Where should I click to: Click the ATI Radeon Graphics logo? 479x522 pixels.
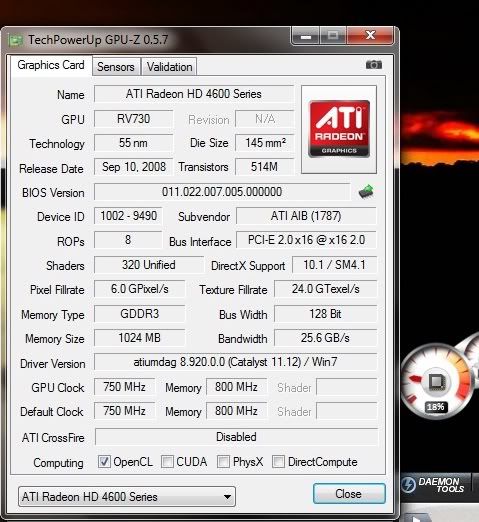click(x=339, y=129)
